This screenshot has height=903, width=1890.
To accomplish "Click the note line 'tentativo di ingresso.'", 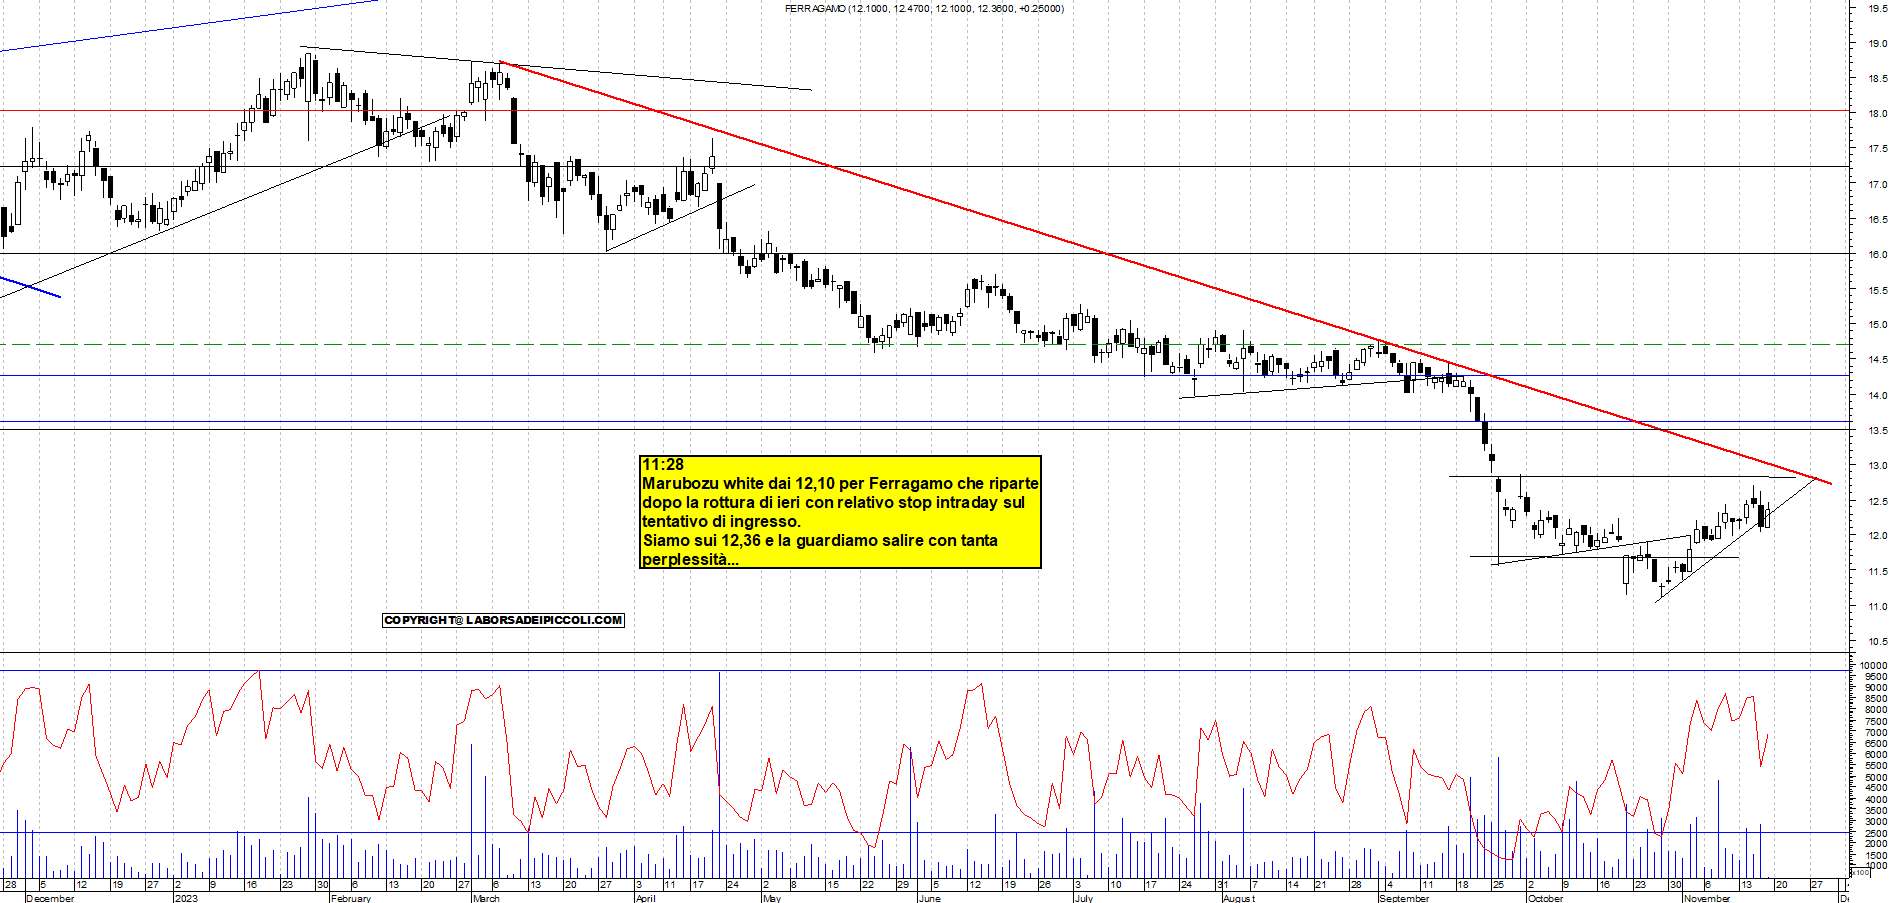I will click(721, 521).
